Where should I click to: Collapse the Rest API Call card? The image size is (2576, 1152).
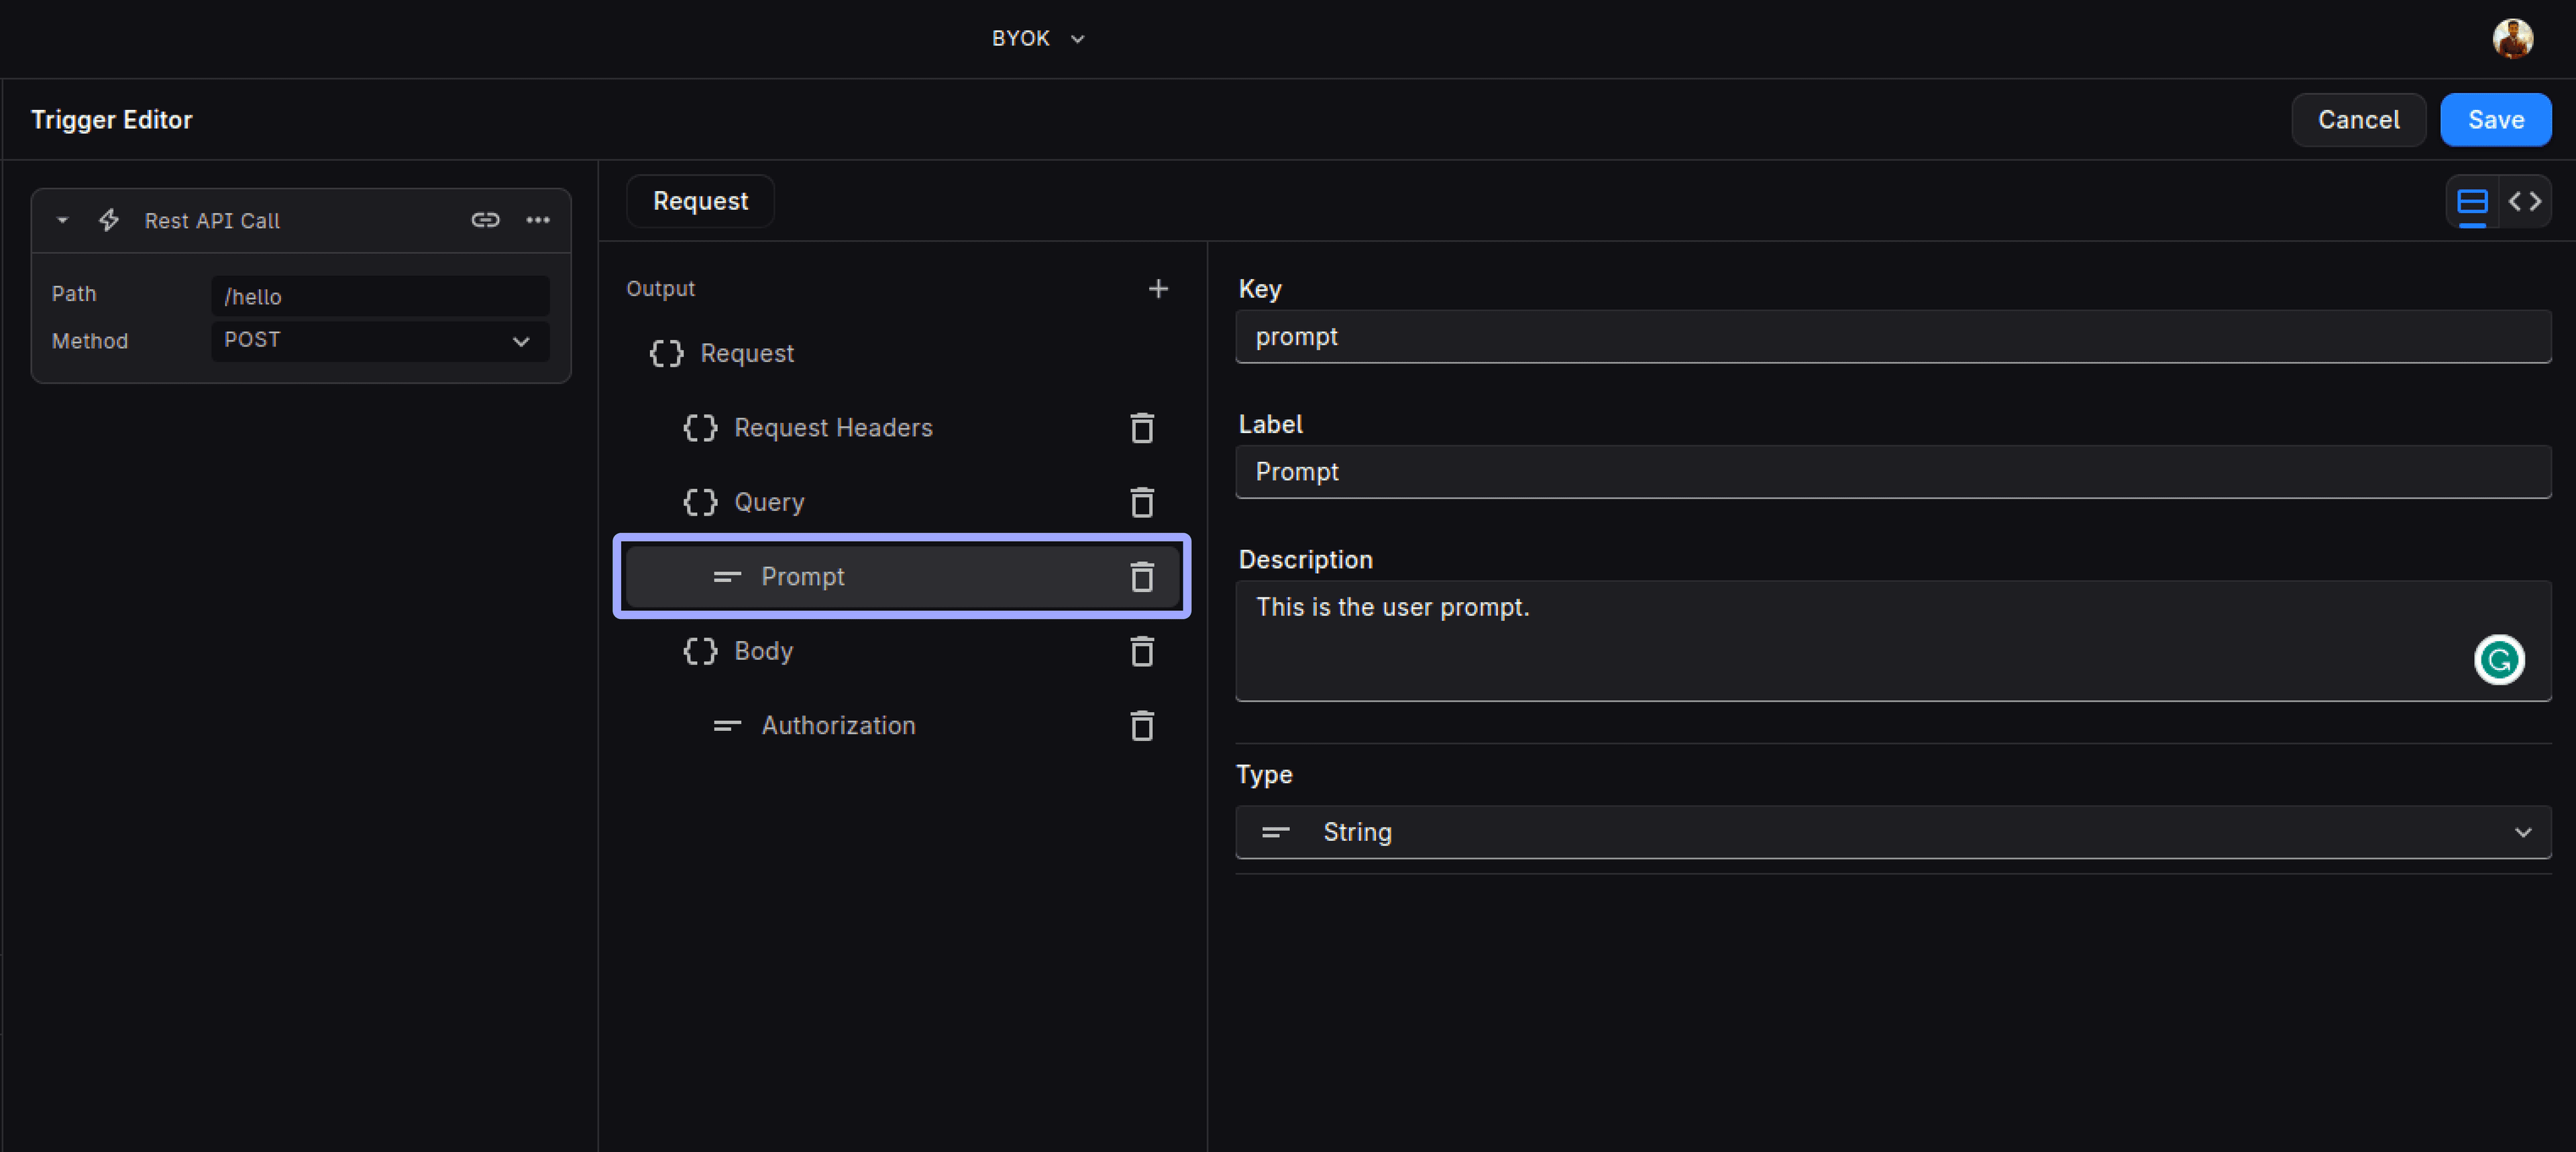click(x=62, y=220)
